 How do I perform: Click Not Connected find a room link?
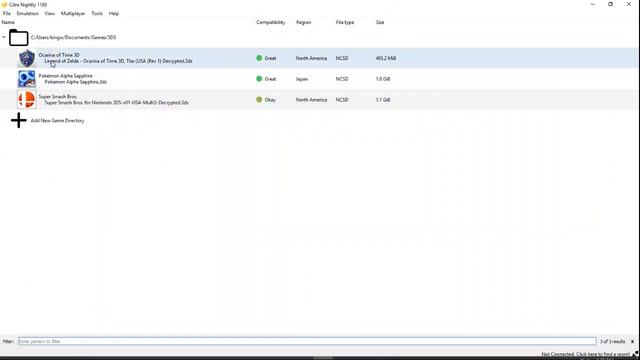(585, 354)
